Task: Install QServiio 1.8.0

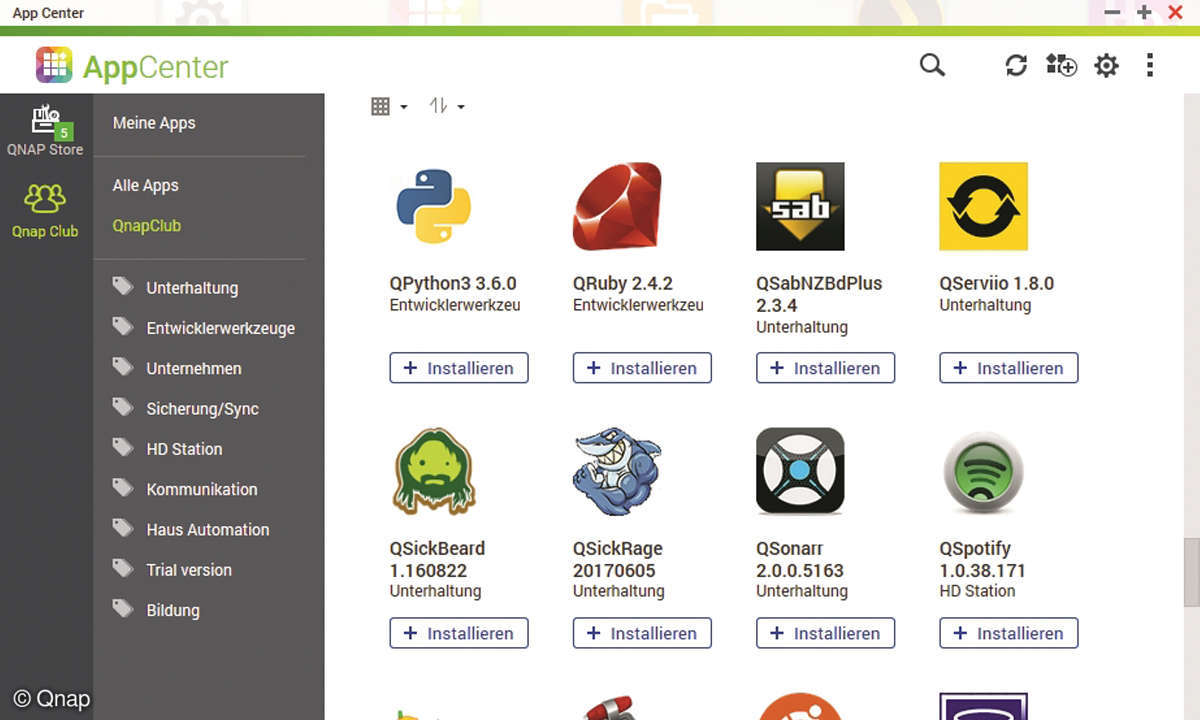Action: coord(1009,368)
